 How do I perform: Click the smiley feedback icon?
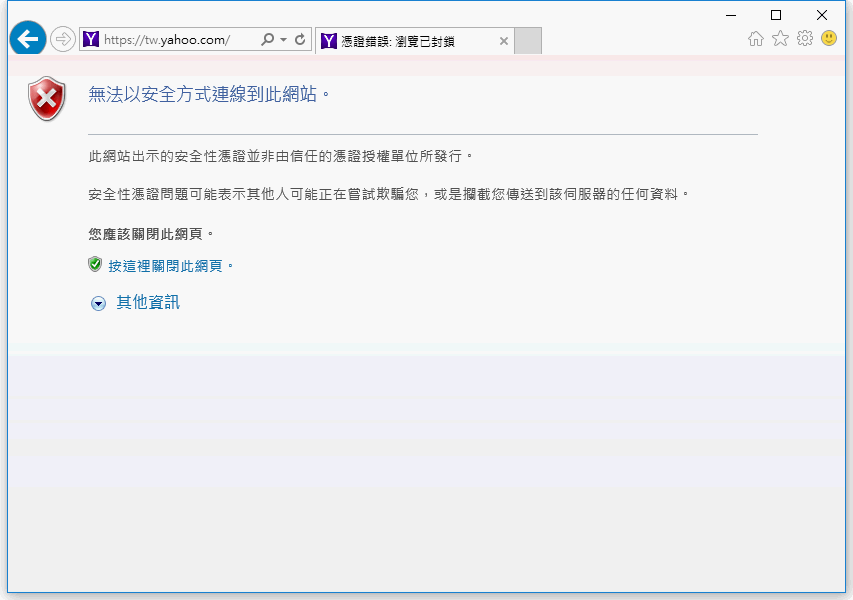pos(829,38)
